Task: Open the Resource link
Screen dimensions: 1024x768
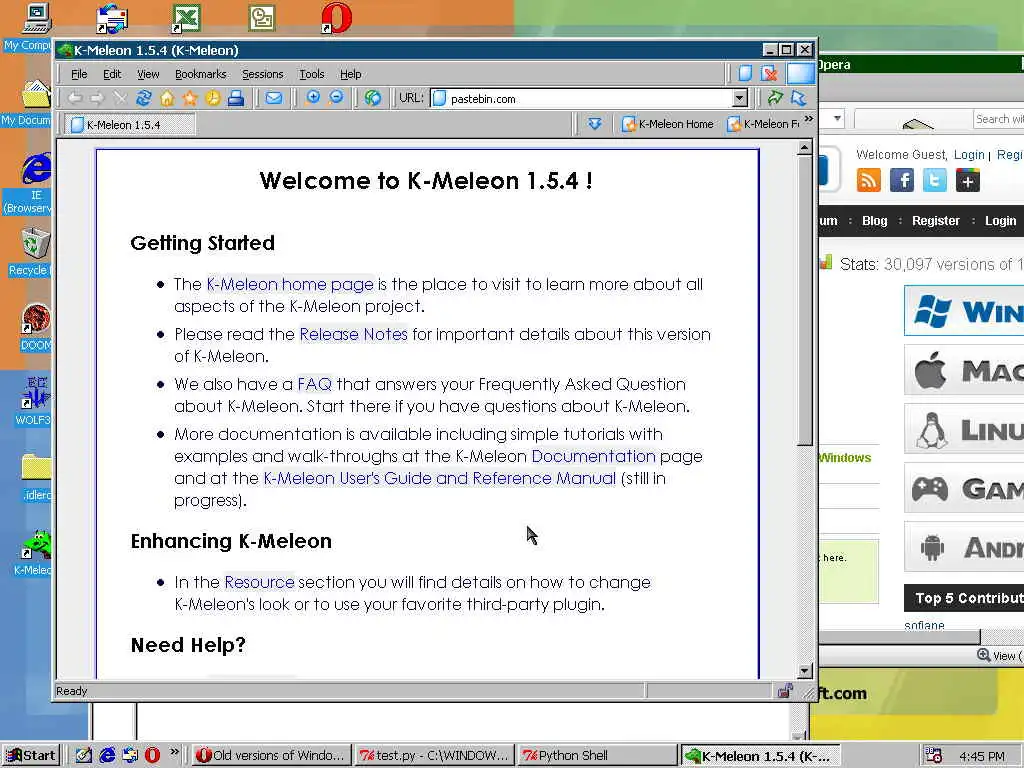Action: click(x=259, y=582)
